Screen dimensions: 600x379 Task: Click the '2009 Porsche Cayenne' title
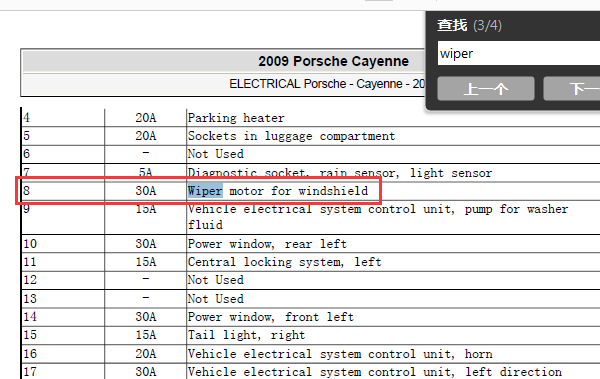[333, 61]
